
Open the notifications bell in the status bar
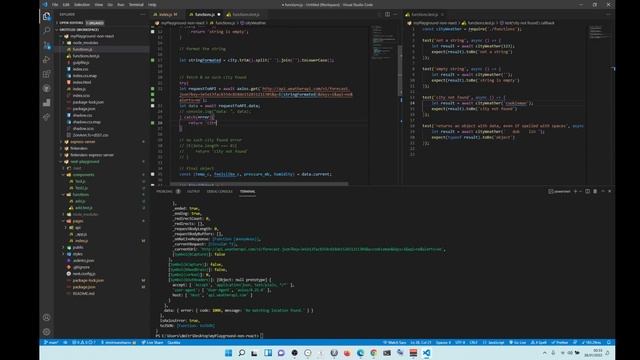pos(609,342)
